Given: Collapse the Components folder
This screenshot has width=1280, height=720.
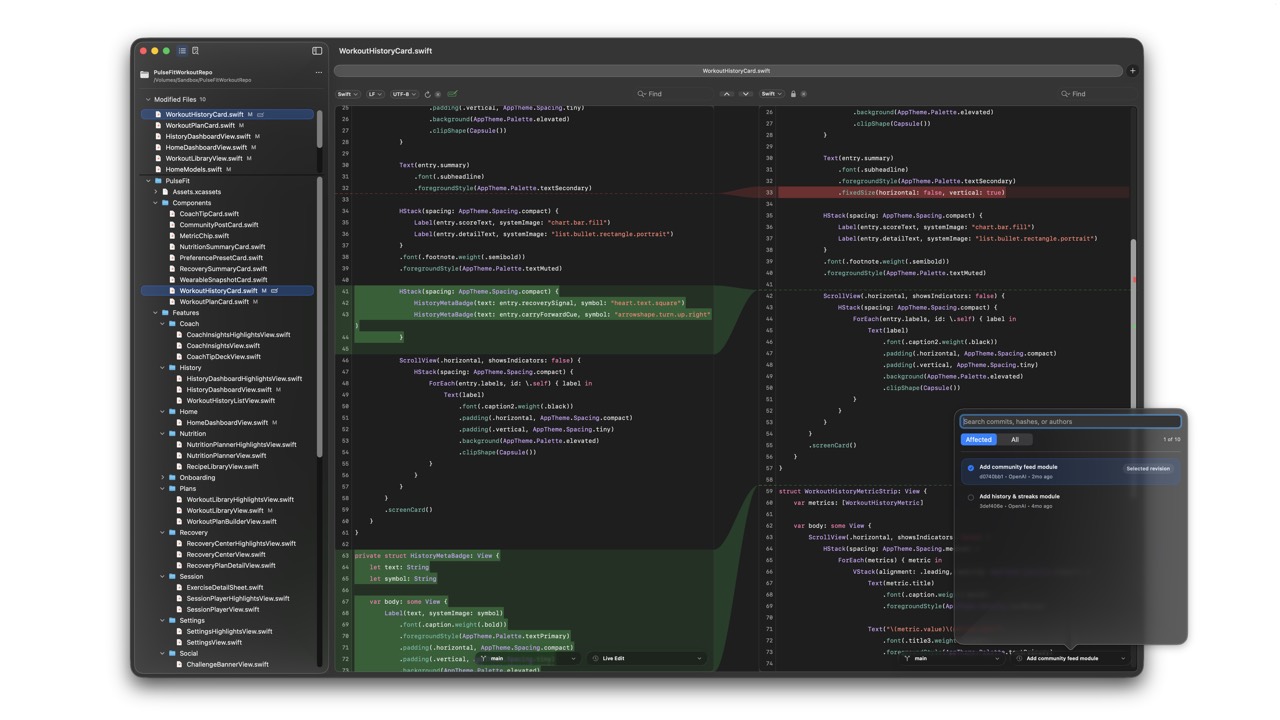Looking at the screenshot, I should pyautogui.click(x=156, y=203).
